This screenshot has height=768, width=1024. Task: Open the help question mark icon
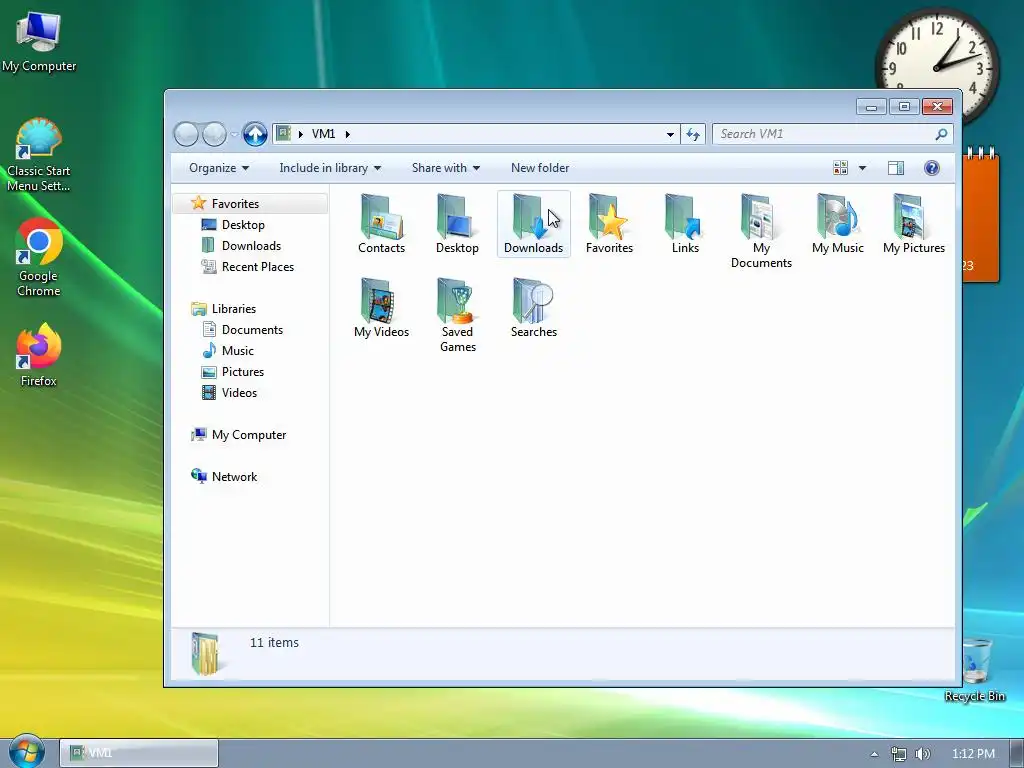932,168
